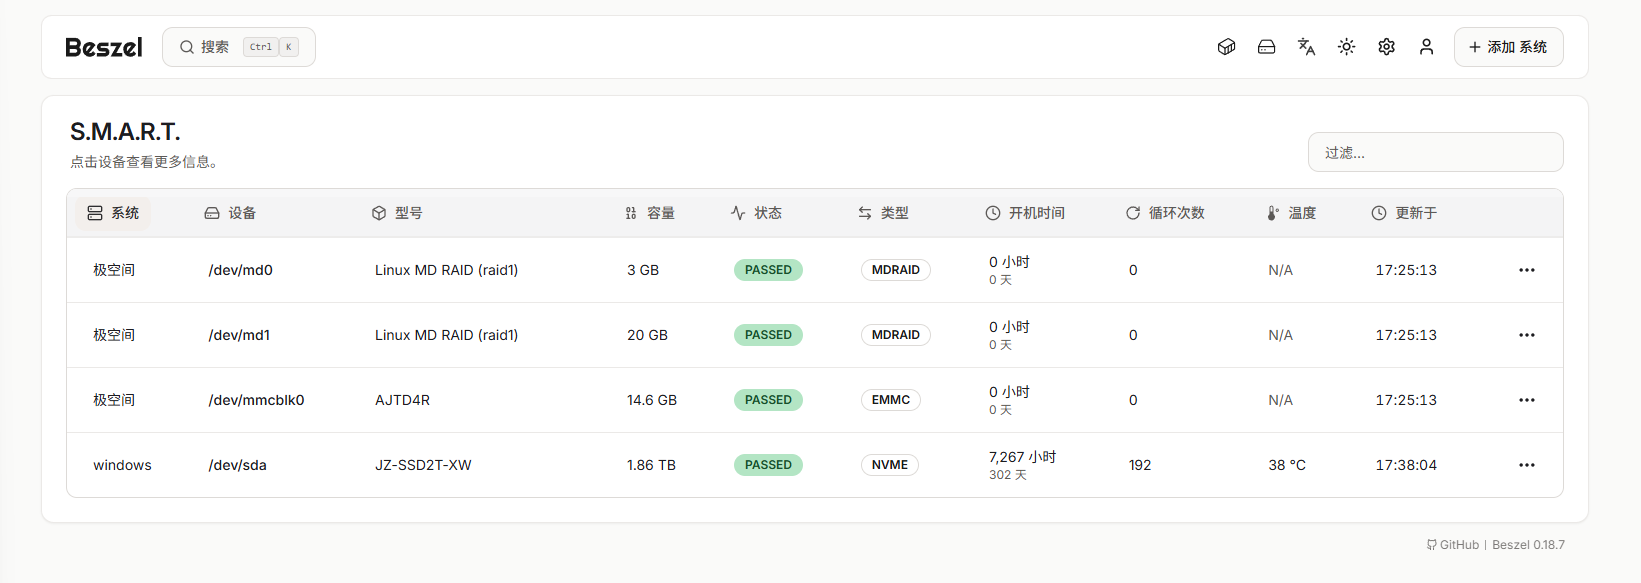Open the 搜索 search box
The width and height of the screenshot is (1641, 583).
(x=238, y=47)
